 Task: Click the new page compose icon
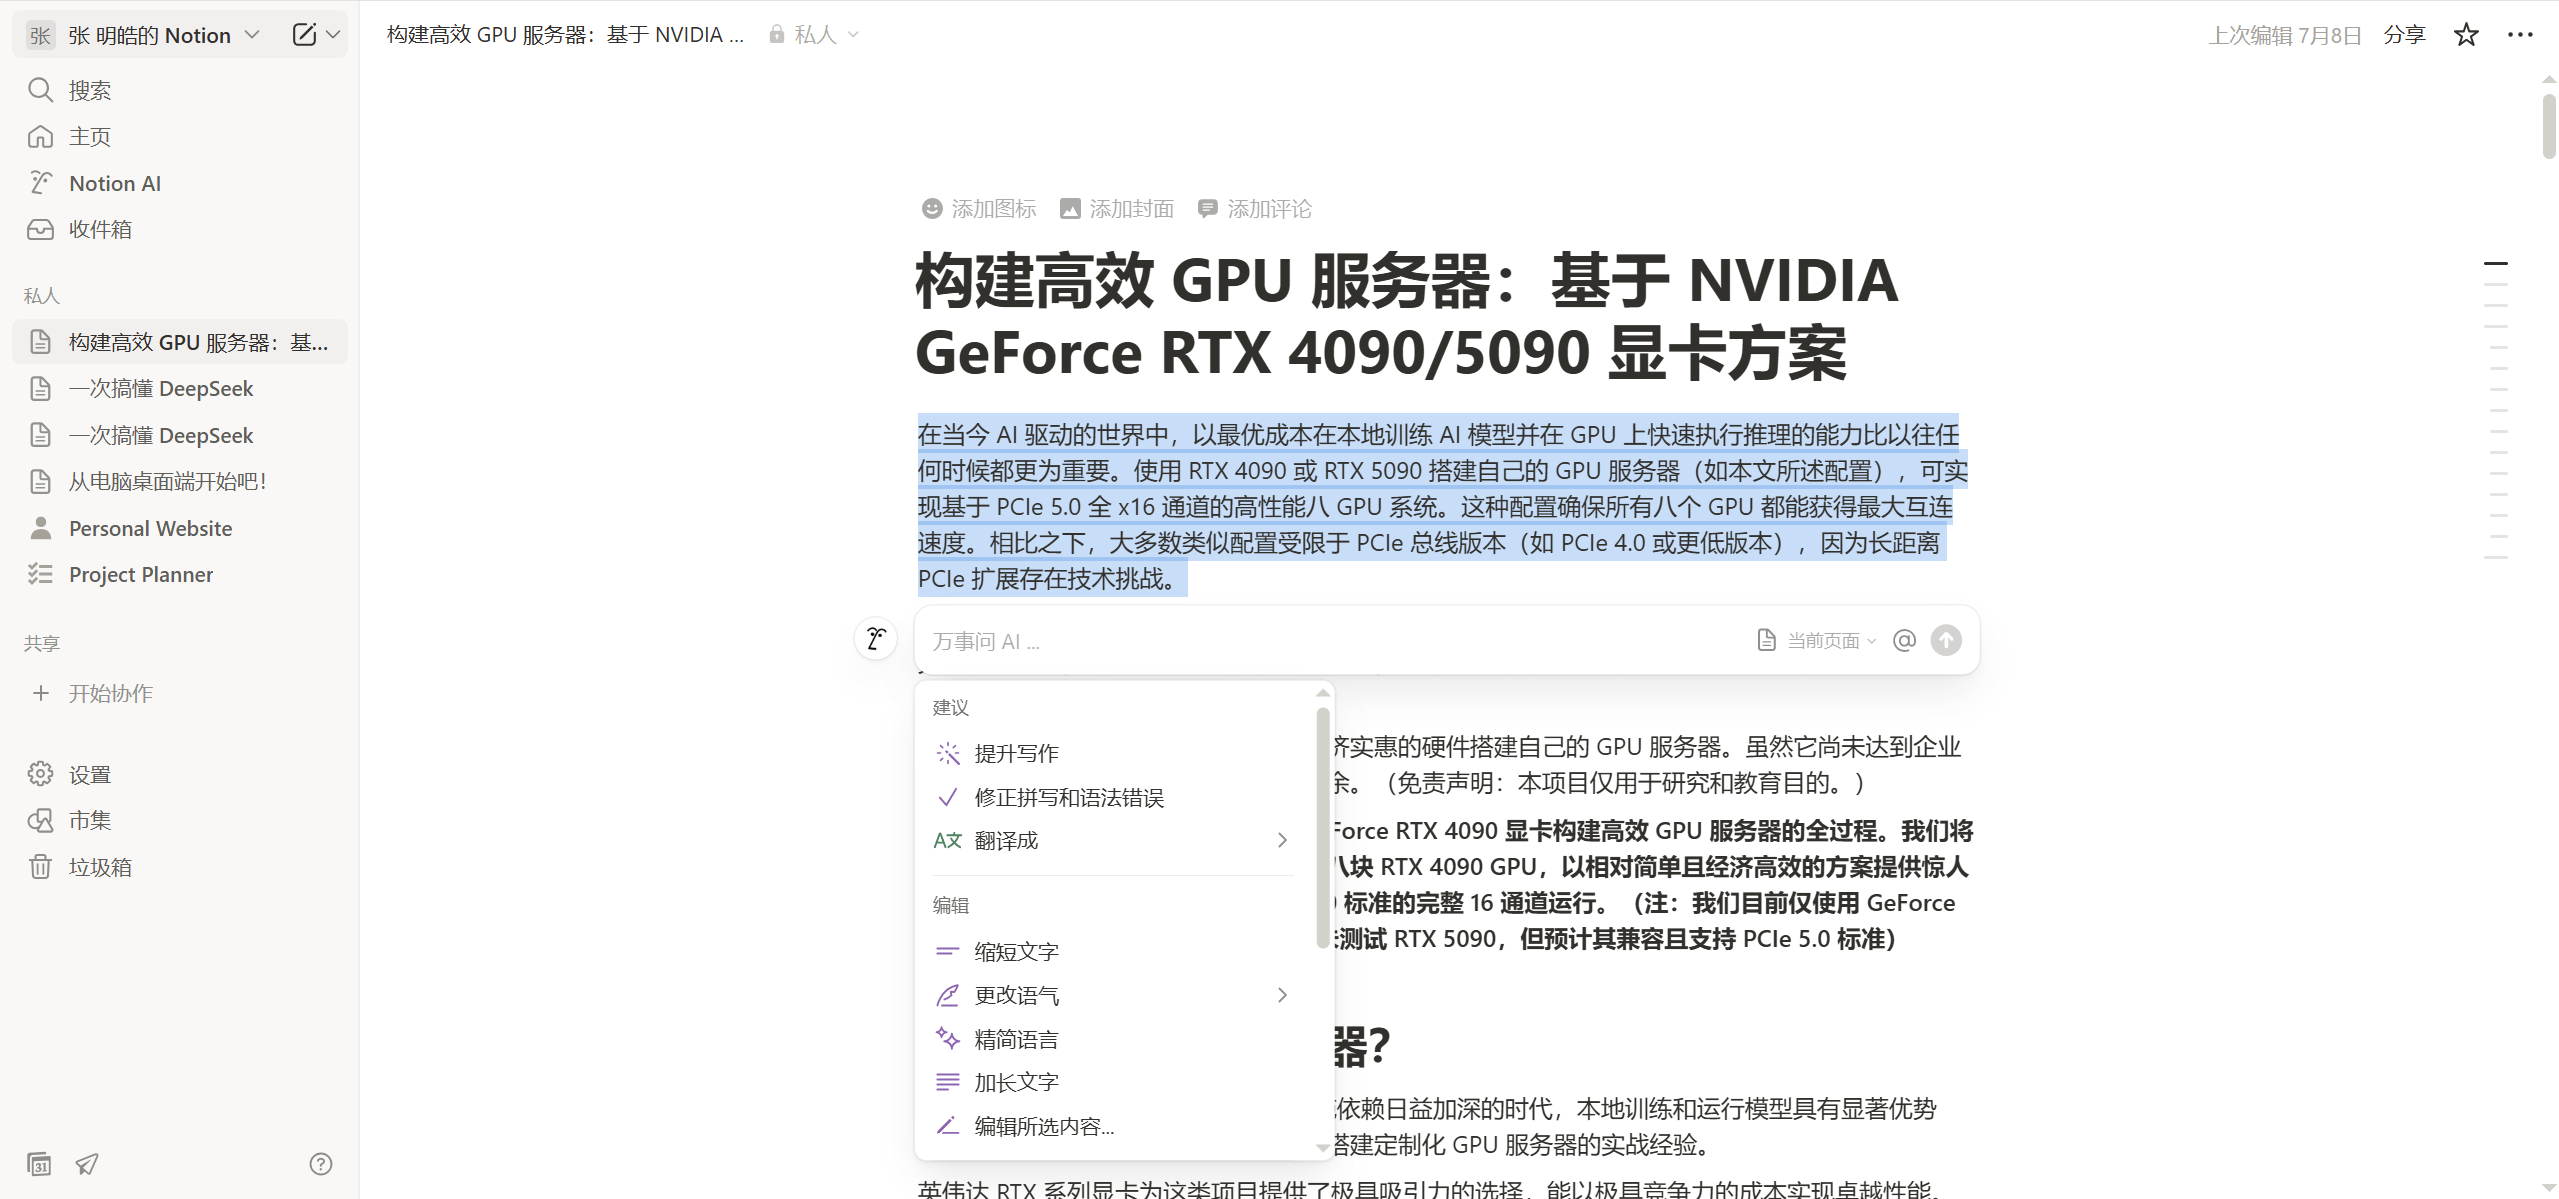point(304,35)
